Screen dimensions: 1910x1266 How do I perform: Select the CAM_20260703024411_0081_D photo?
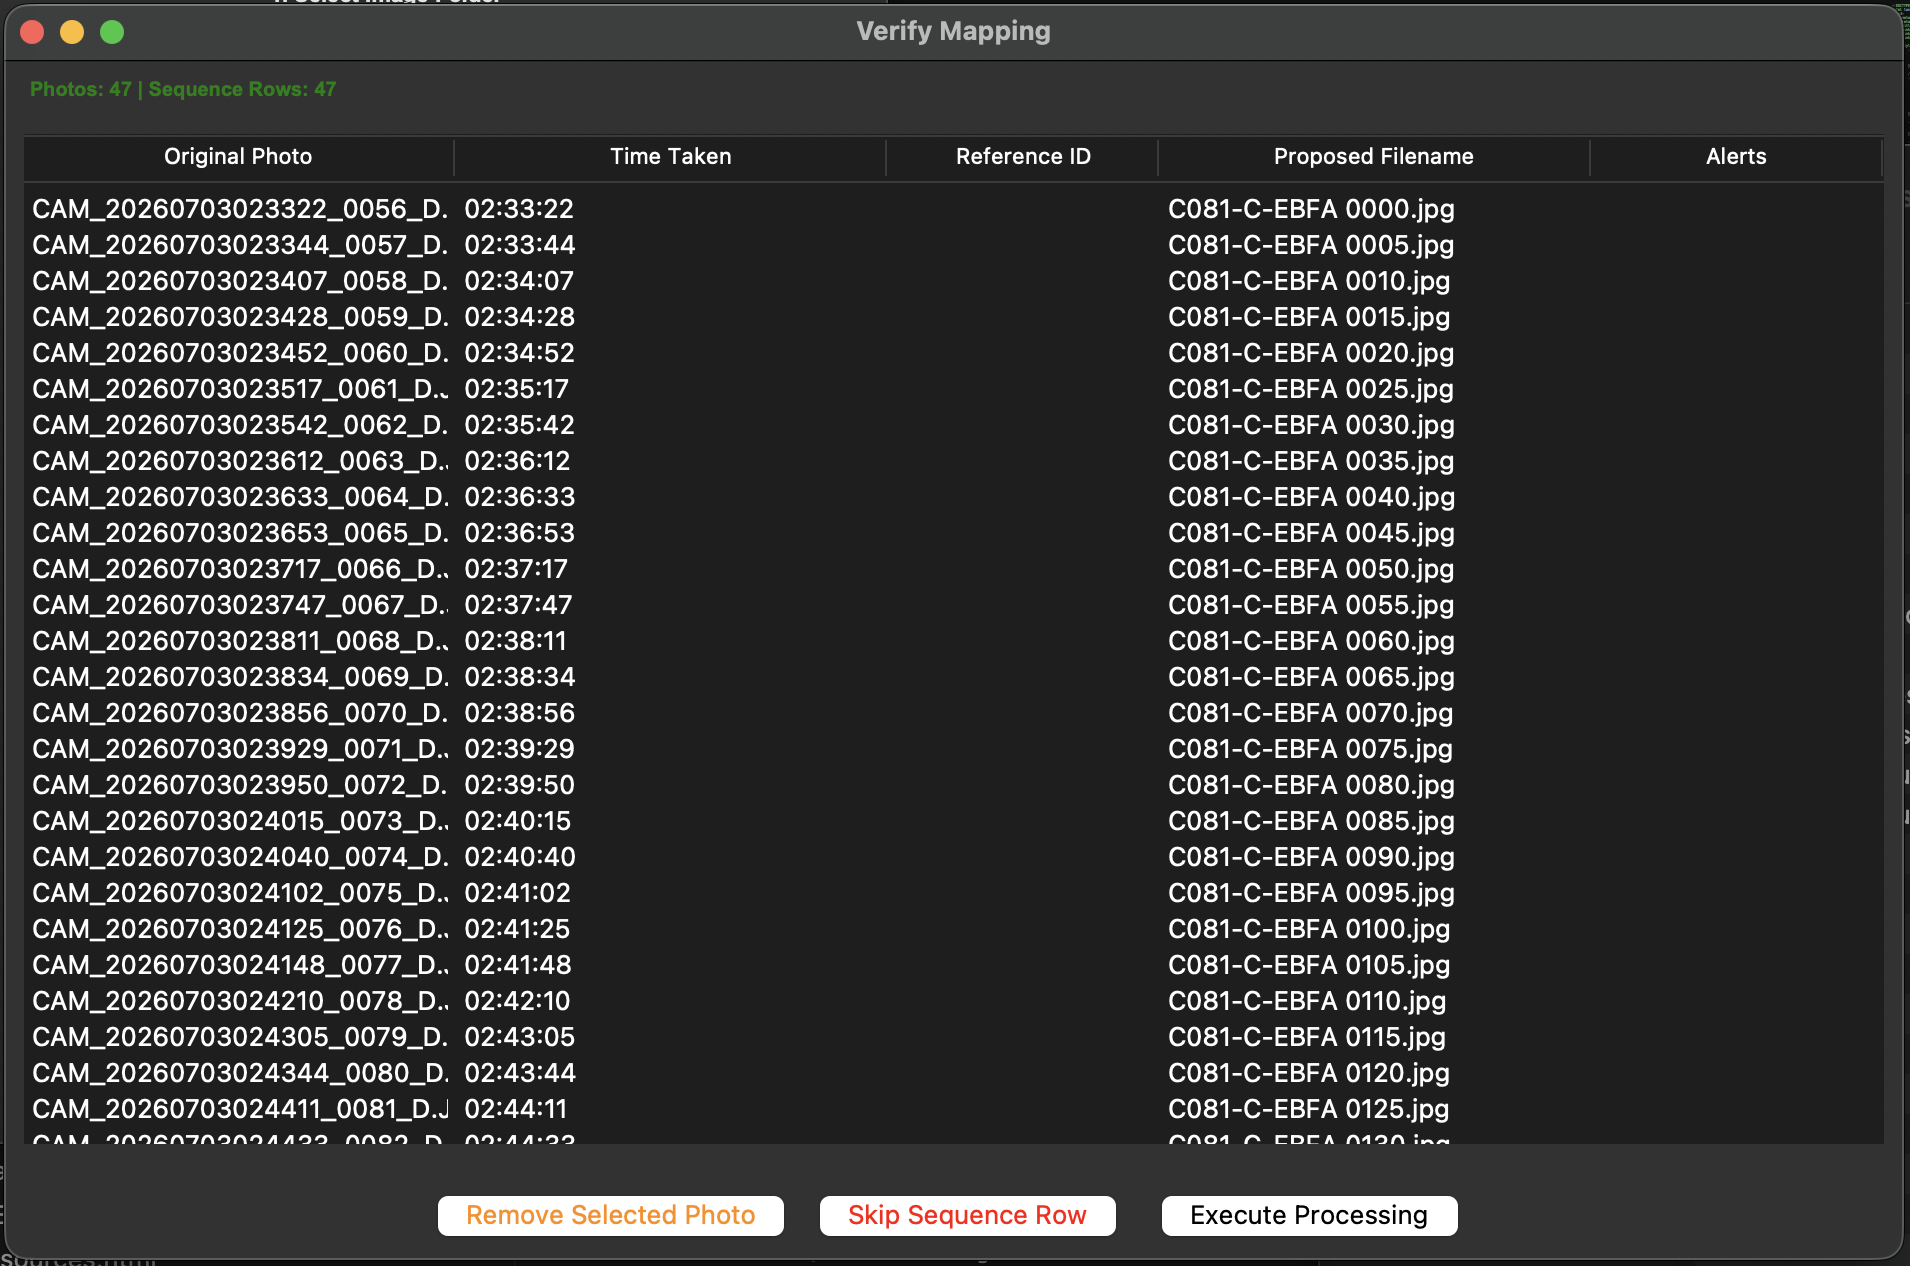pos(240,1109)
